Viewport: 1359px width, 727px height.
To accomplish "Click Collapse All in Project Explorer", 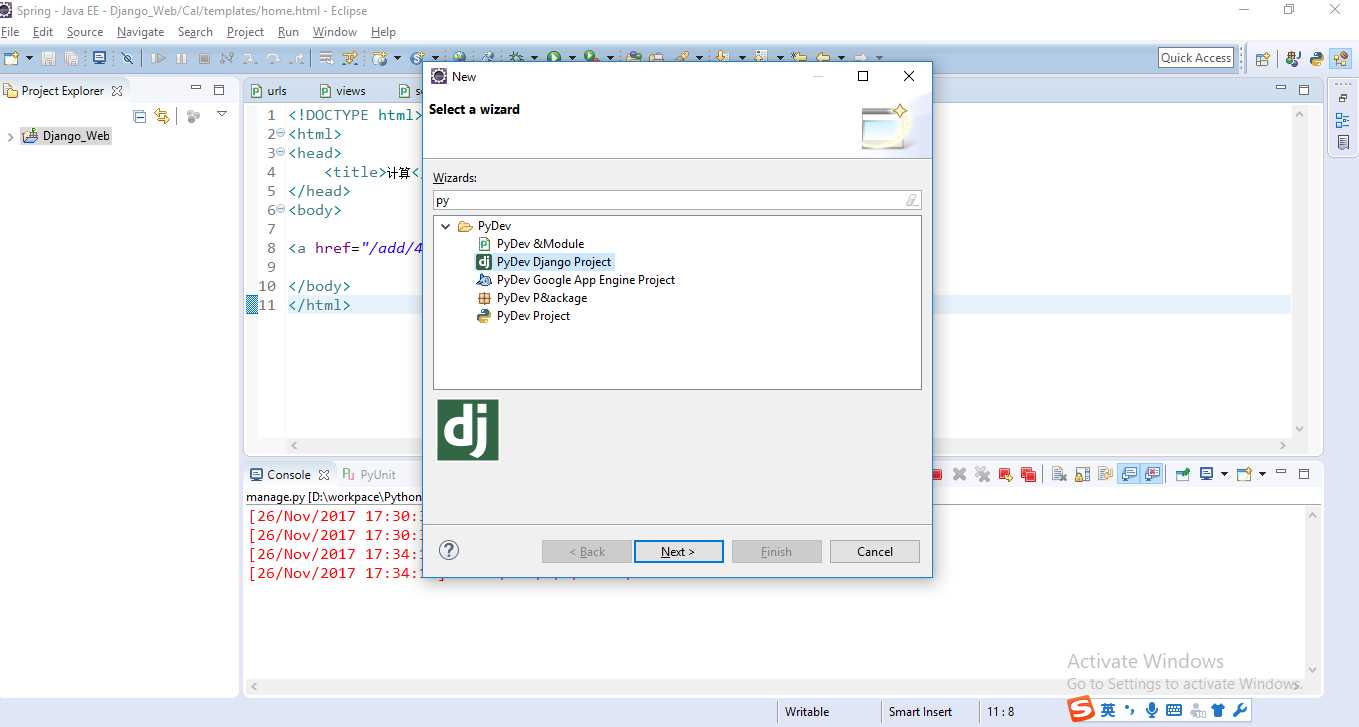I will coord(139,116).
